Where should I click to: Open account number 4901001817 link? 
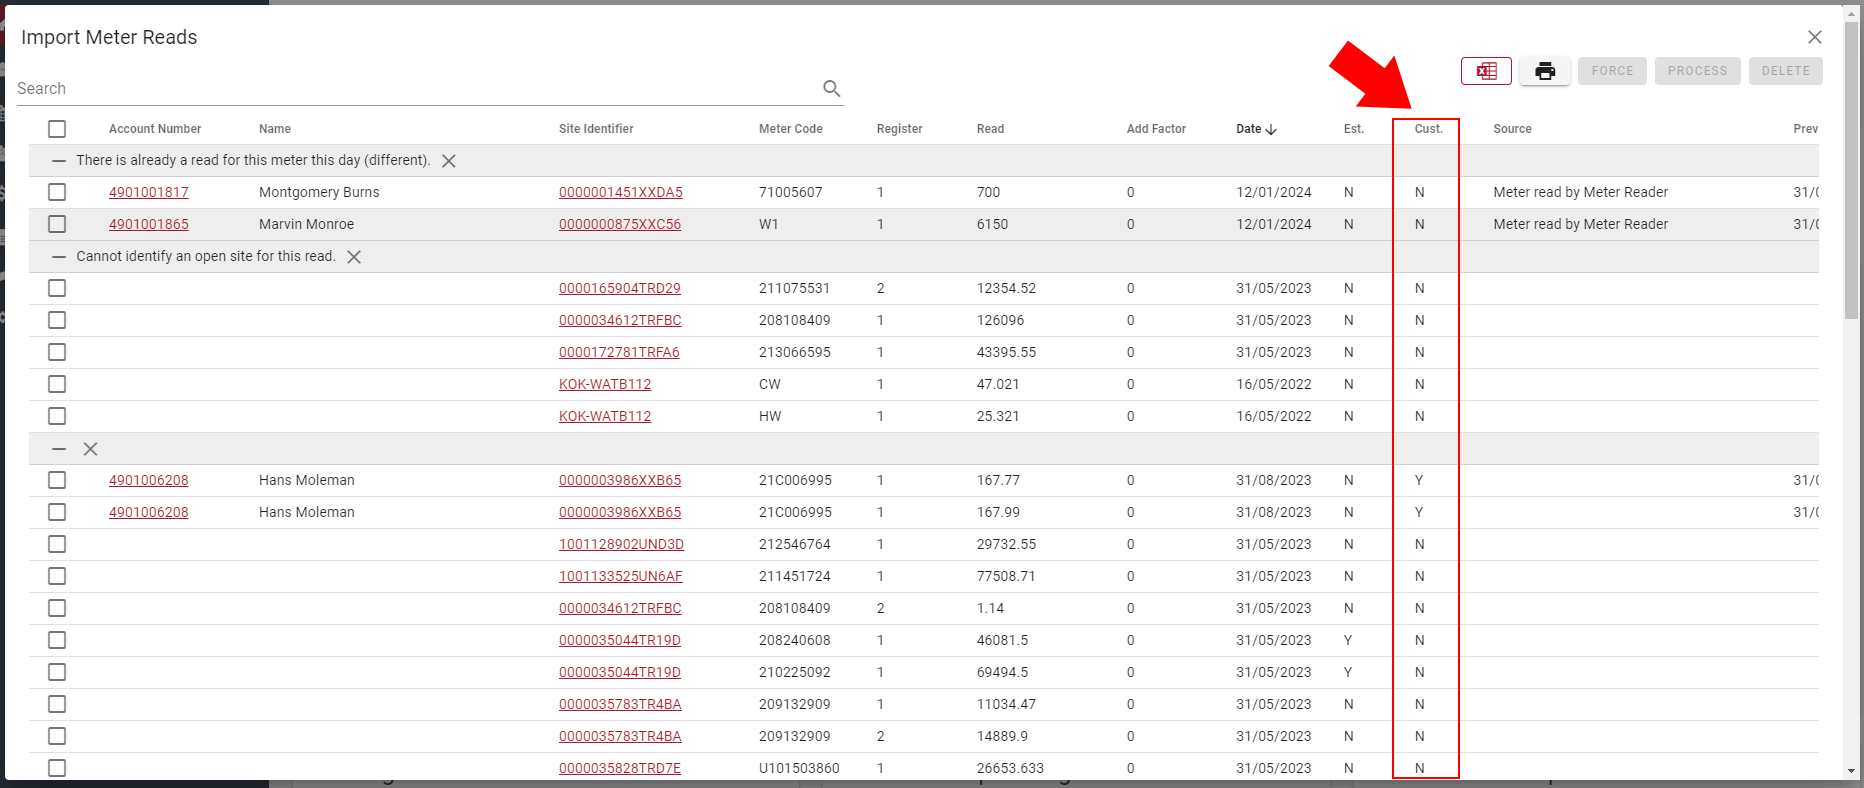pos(149,192)
